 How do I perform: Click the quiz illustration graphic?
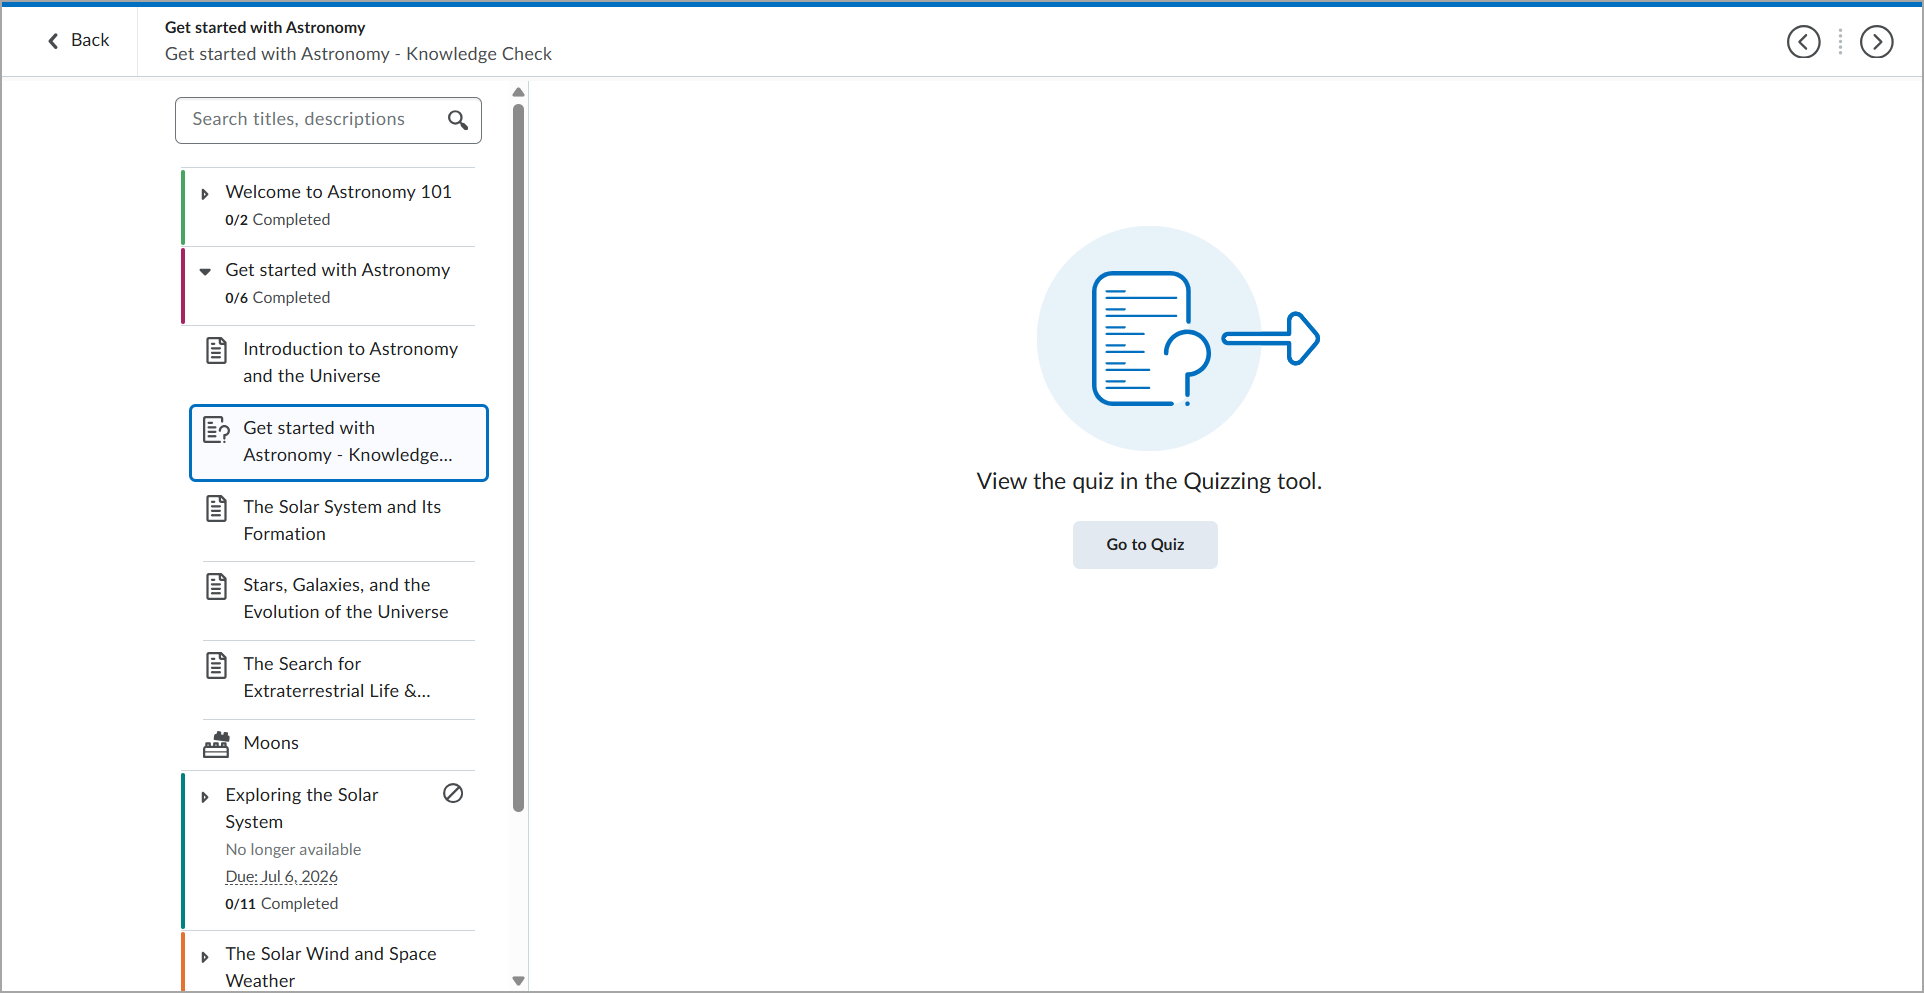coord(1178,339)
